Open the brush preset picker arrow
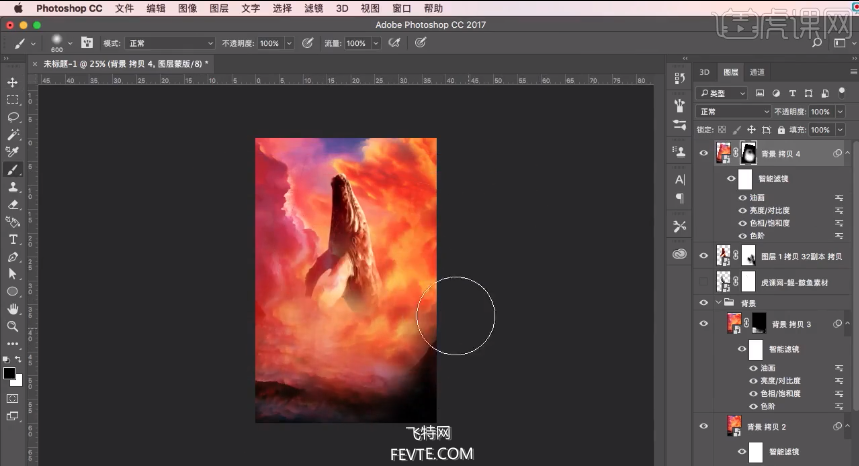The height and width of the screenshot is (466, 859). click(x=70, y=43)
